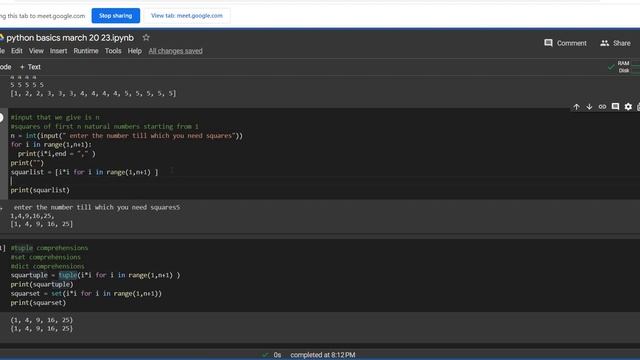Screen dimensions: 640x360
Task: Move the selected cell up
Action: click(x=576, y=107)
